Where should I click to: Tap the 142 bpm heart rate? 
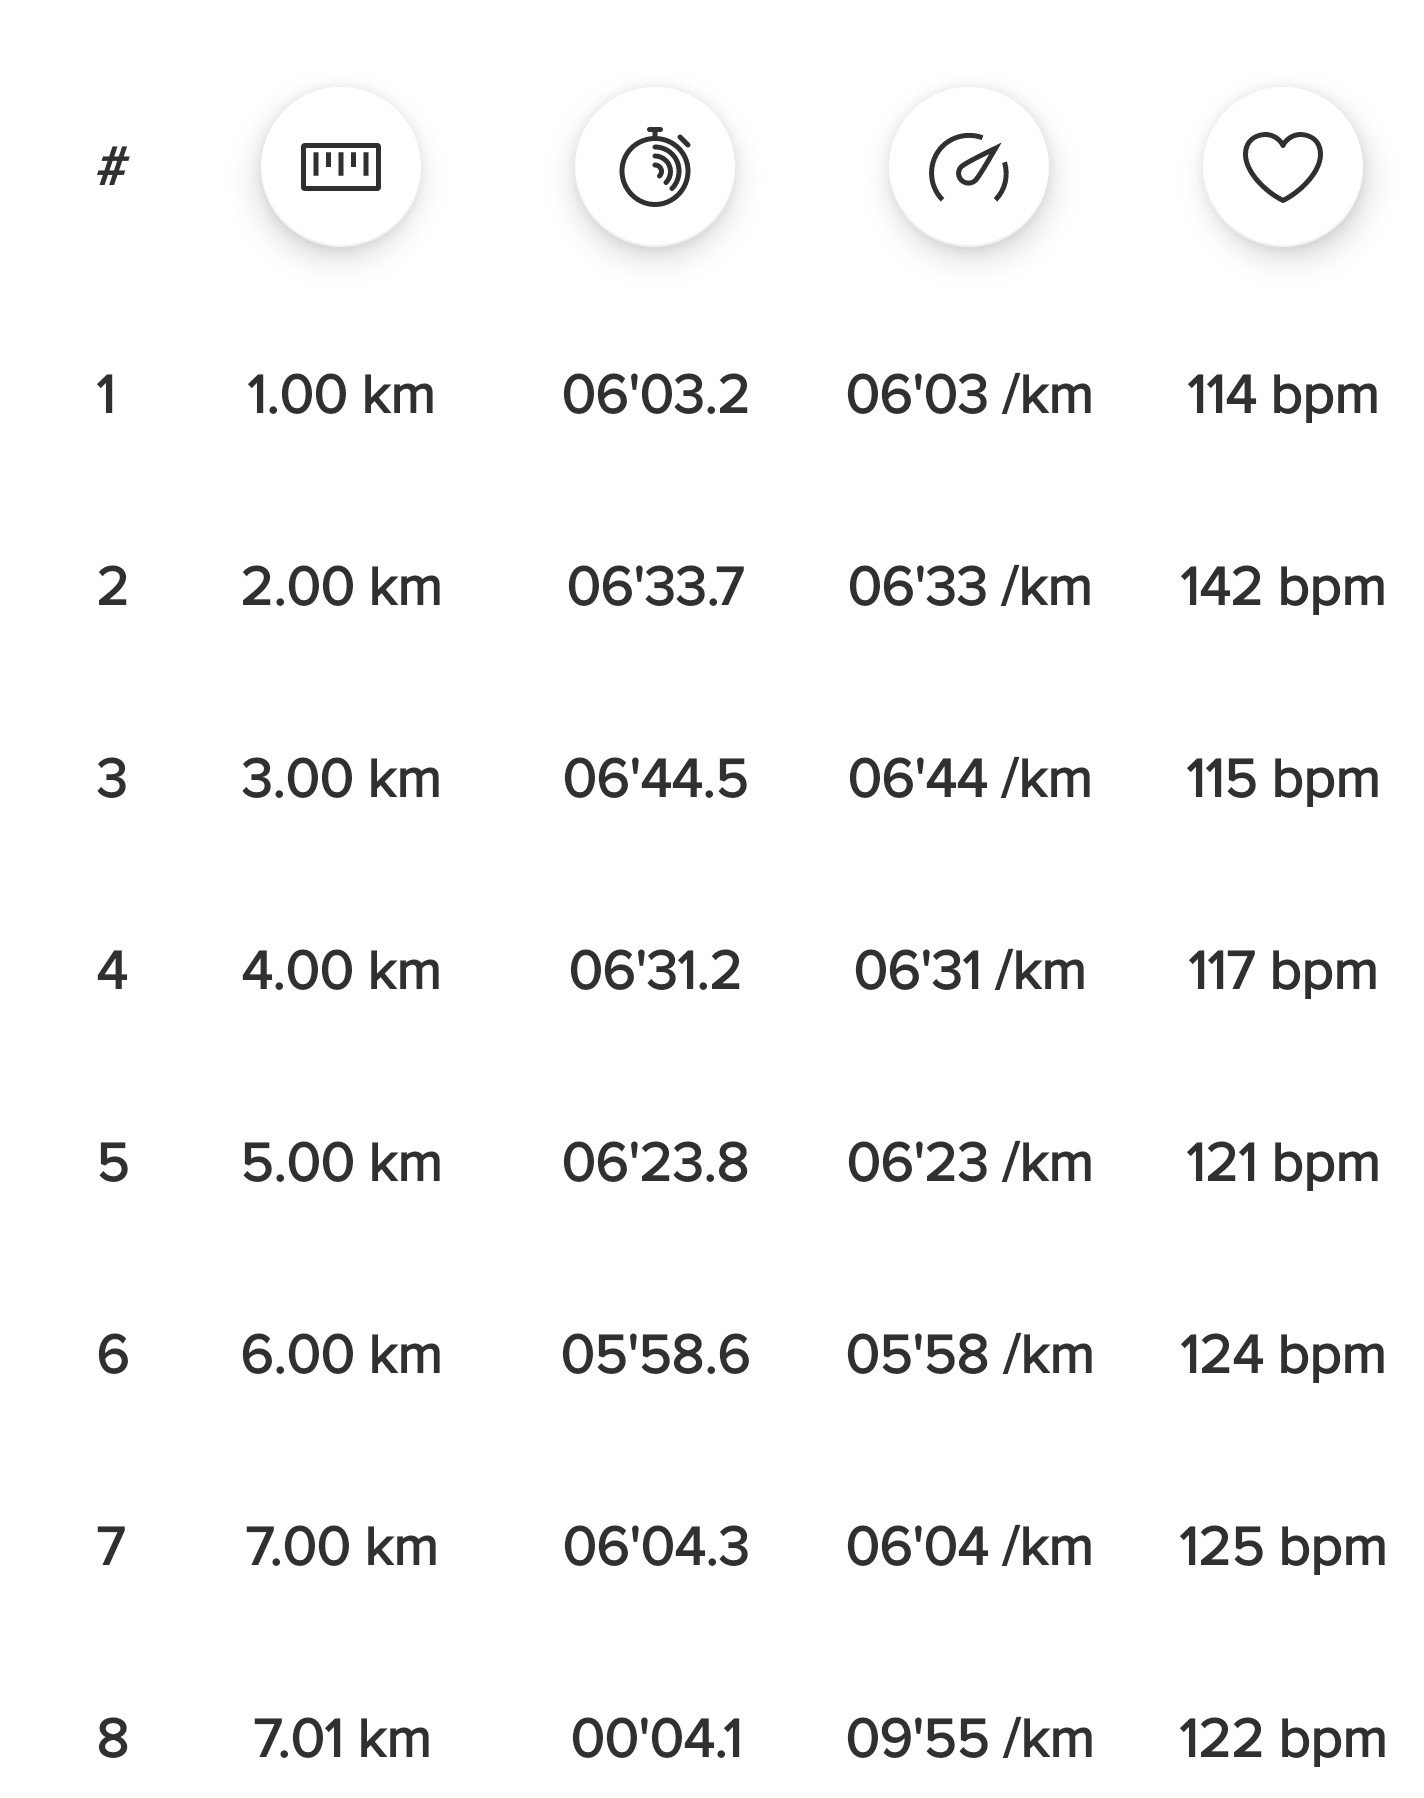[1282, 587]
